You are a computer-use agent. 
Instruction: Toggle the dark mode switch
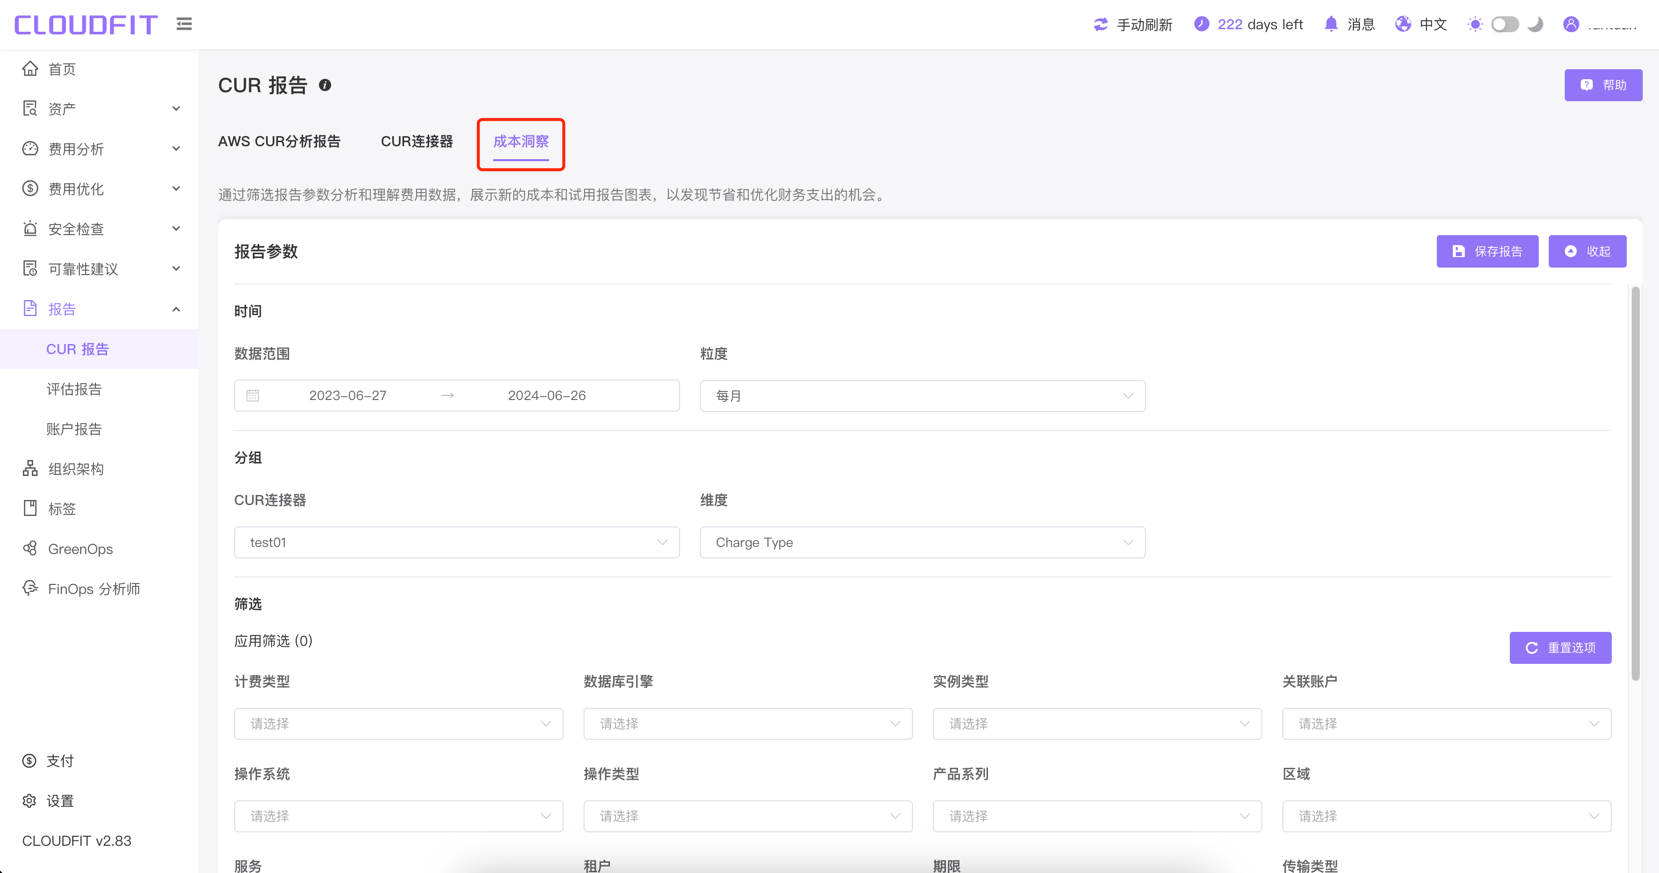point(1505,24)
